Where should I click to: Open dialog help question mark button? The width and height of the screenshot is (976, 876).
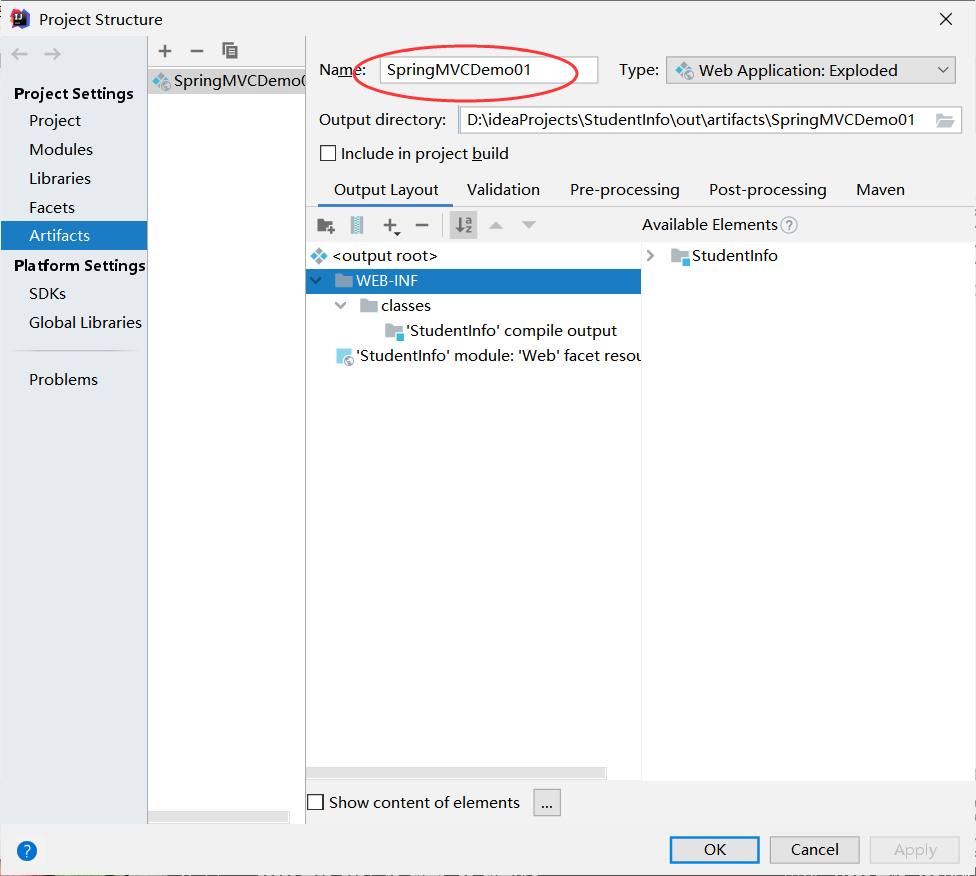click(27, 850)
